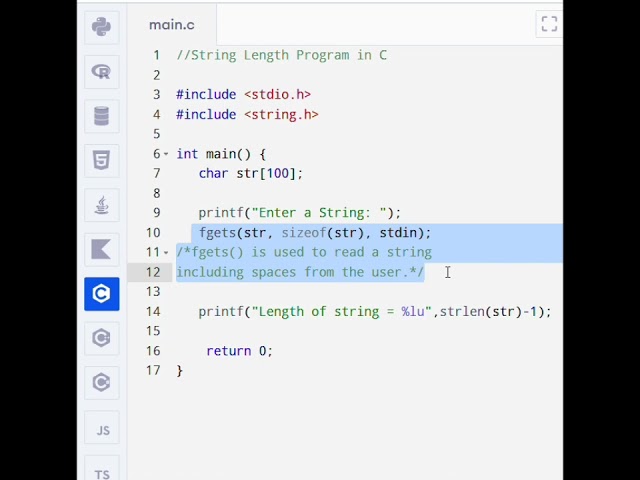Click on 'char str[100];' declaration
This screenshot has height=480, width=640.
(251, 174)
